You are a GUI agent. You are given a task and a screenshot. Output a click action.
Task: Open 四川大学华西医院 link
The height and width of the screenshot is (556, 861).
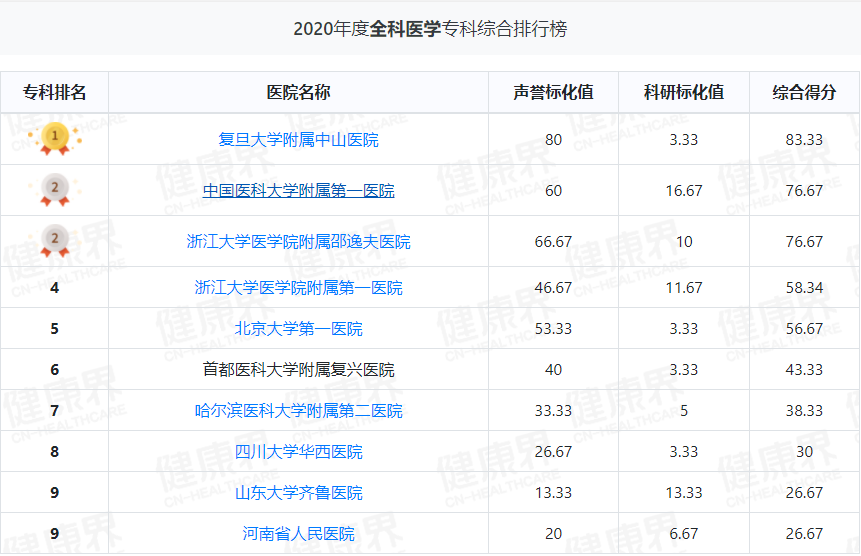coord(298,452)
